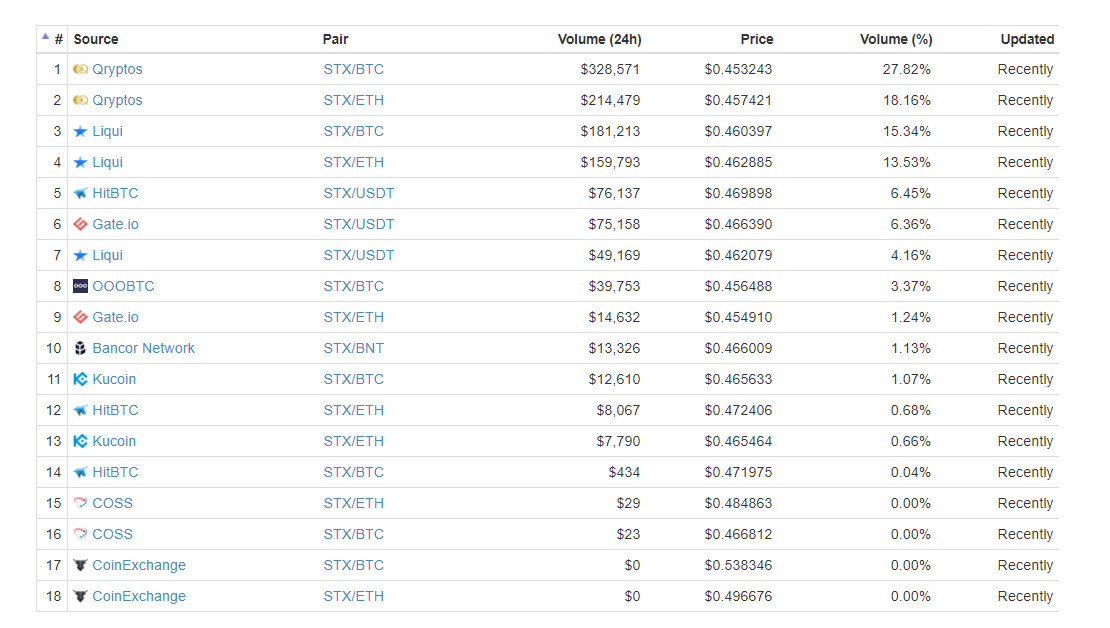This screenshot has height=628, width=1110.
Task: Open OOOBTC exchange source link
Action: (123, 287)
